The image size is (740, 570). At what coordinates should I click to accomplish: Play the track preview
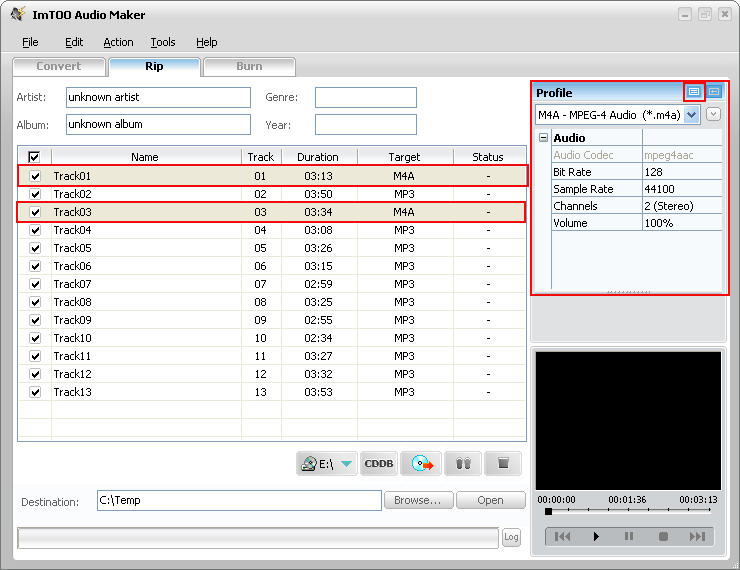click(596, 536)
